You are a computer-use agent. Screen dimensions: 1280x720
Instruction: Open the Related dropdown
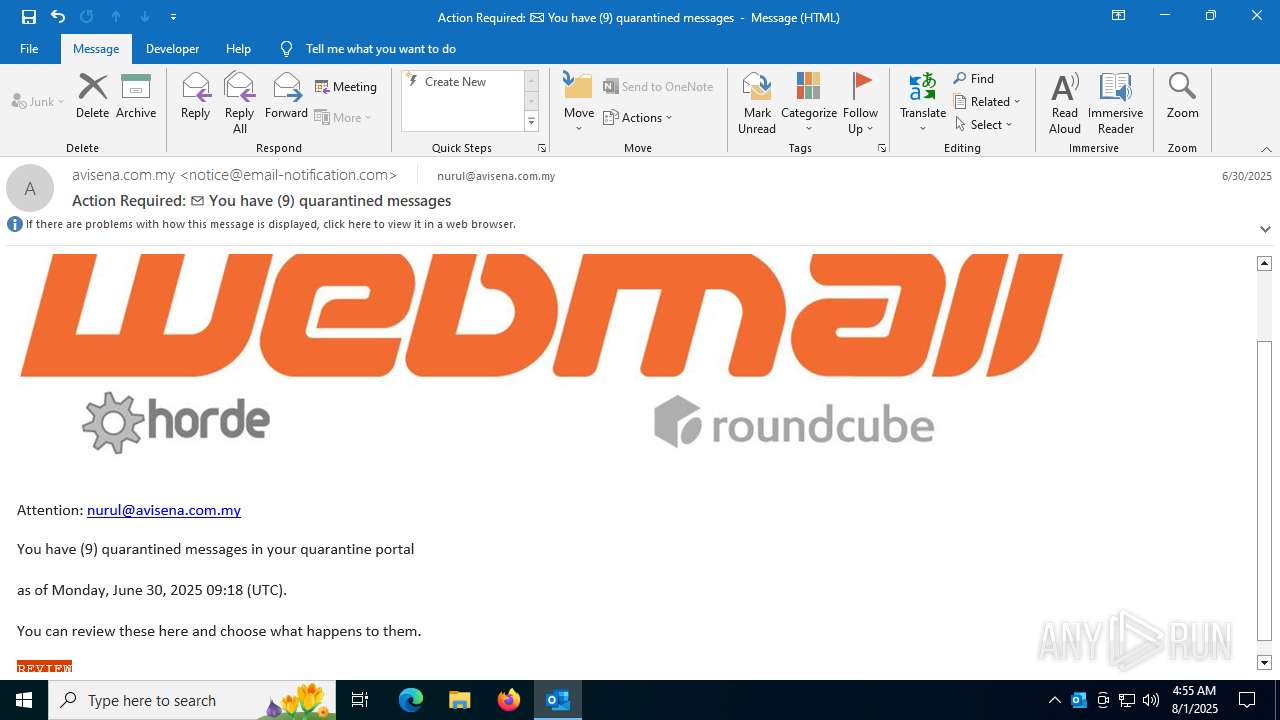click(987, 101)
